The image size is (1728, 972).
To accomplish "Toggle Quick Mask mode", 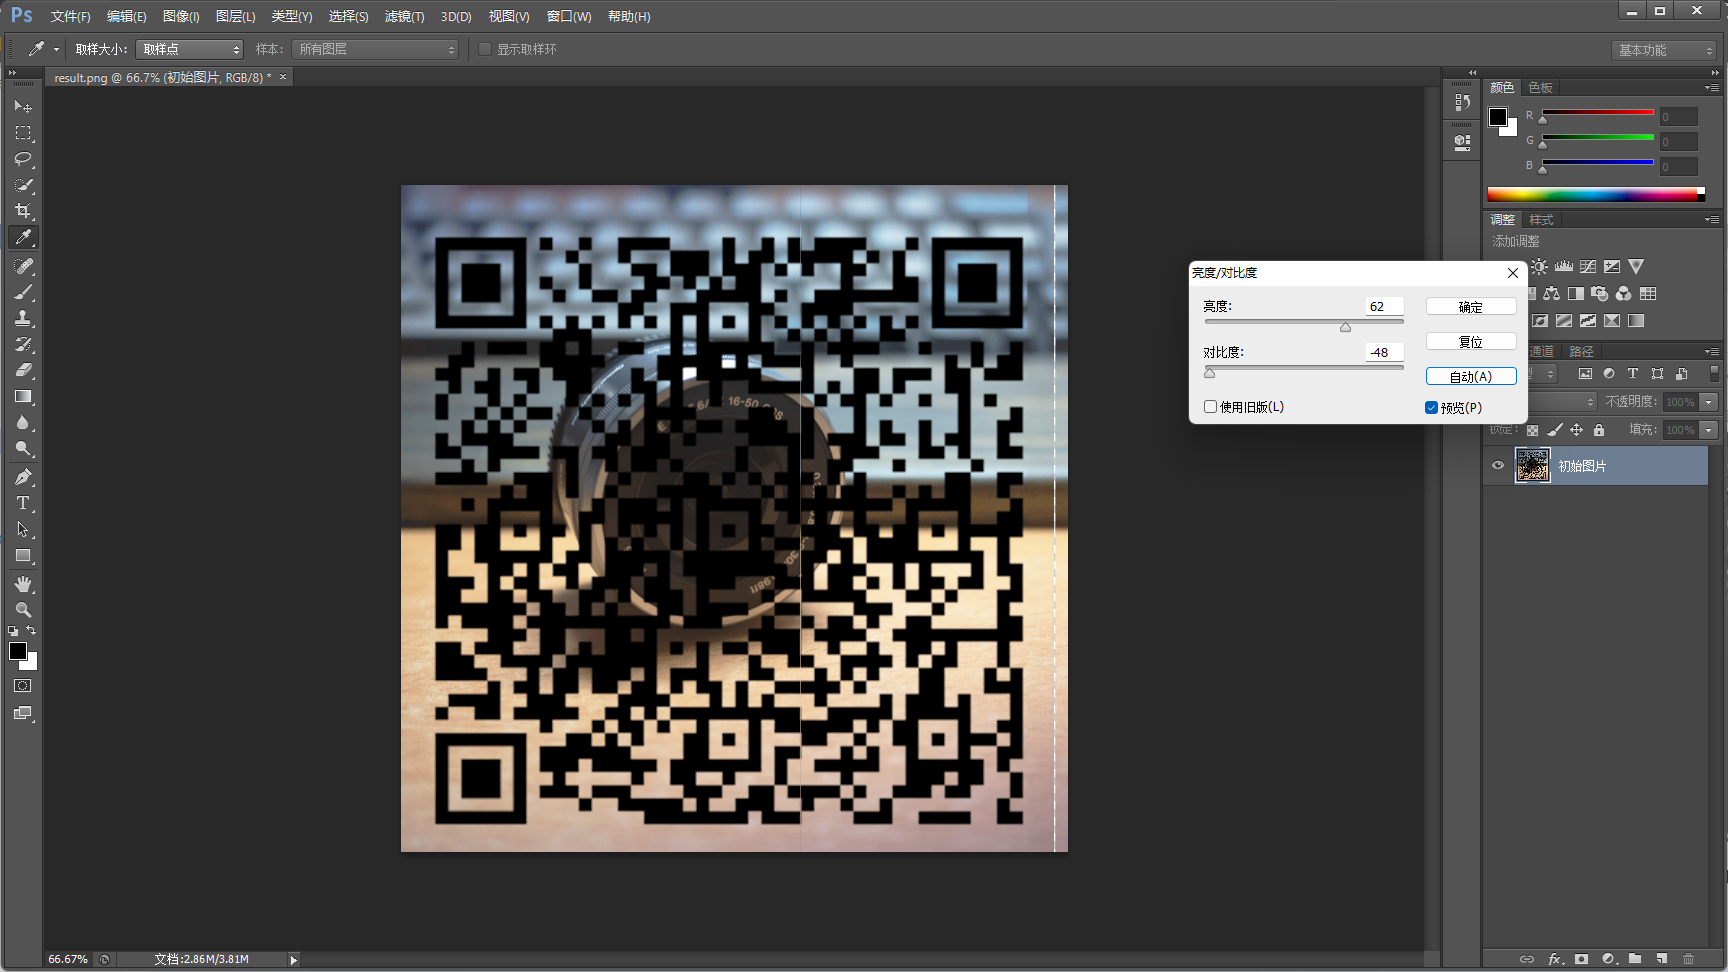I will click(x=23, y=686).
